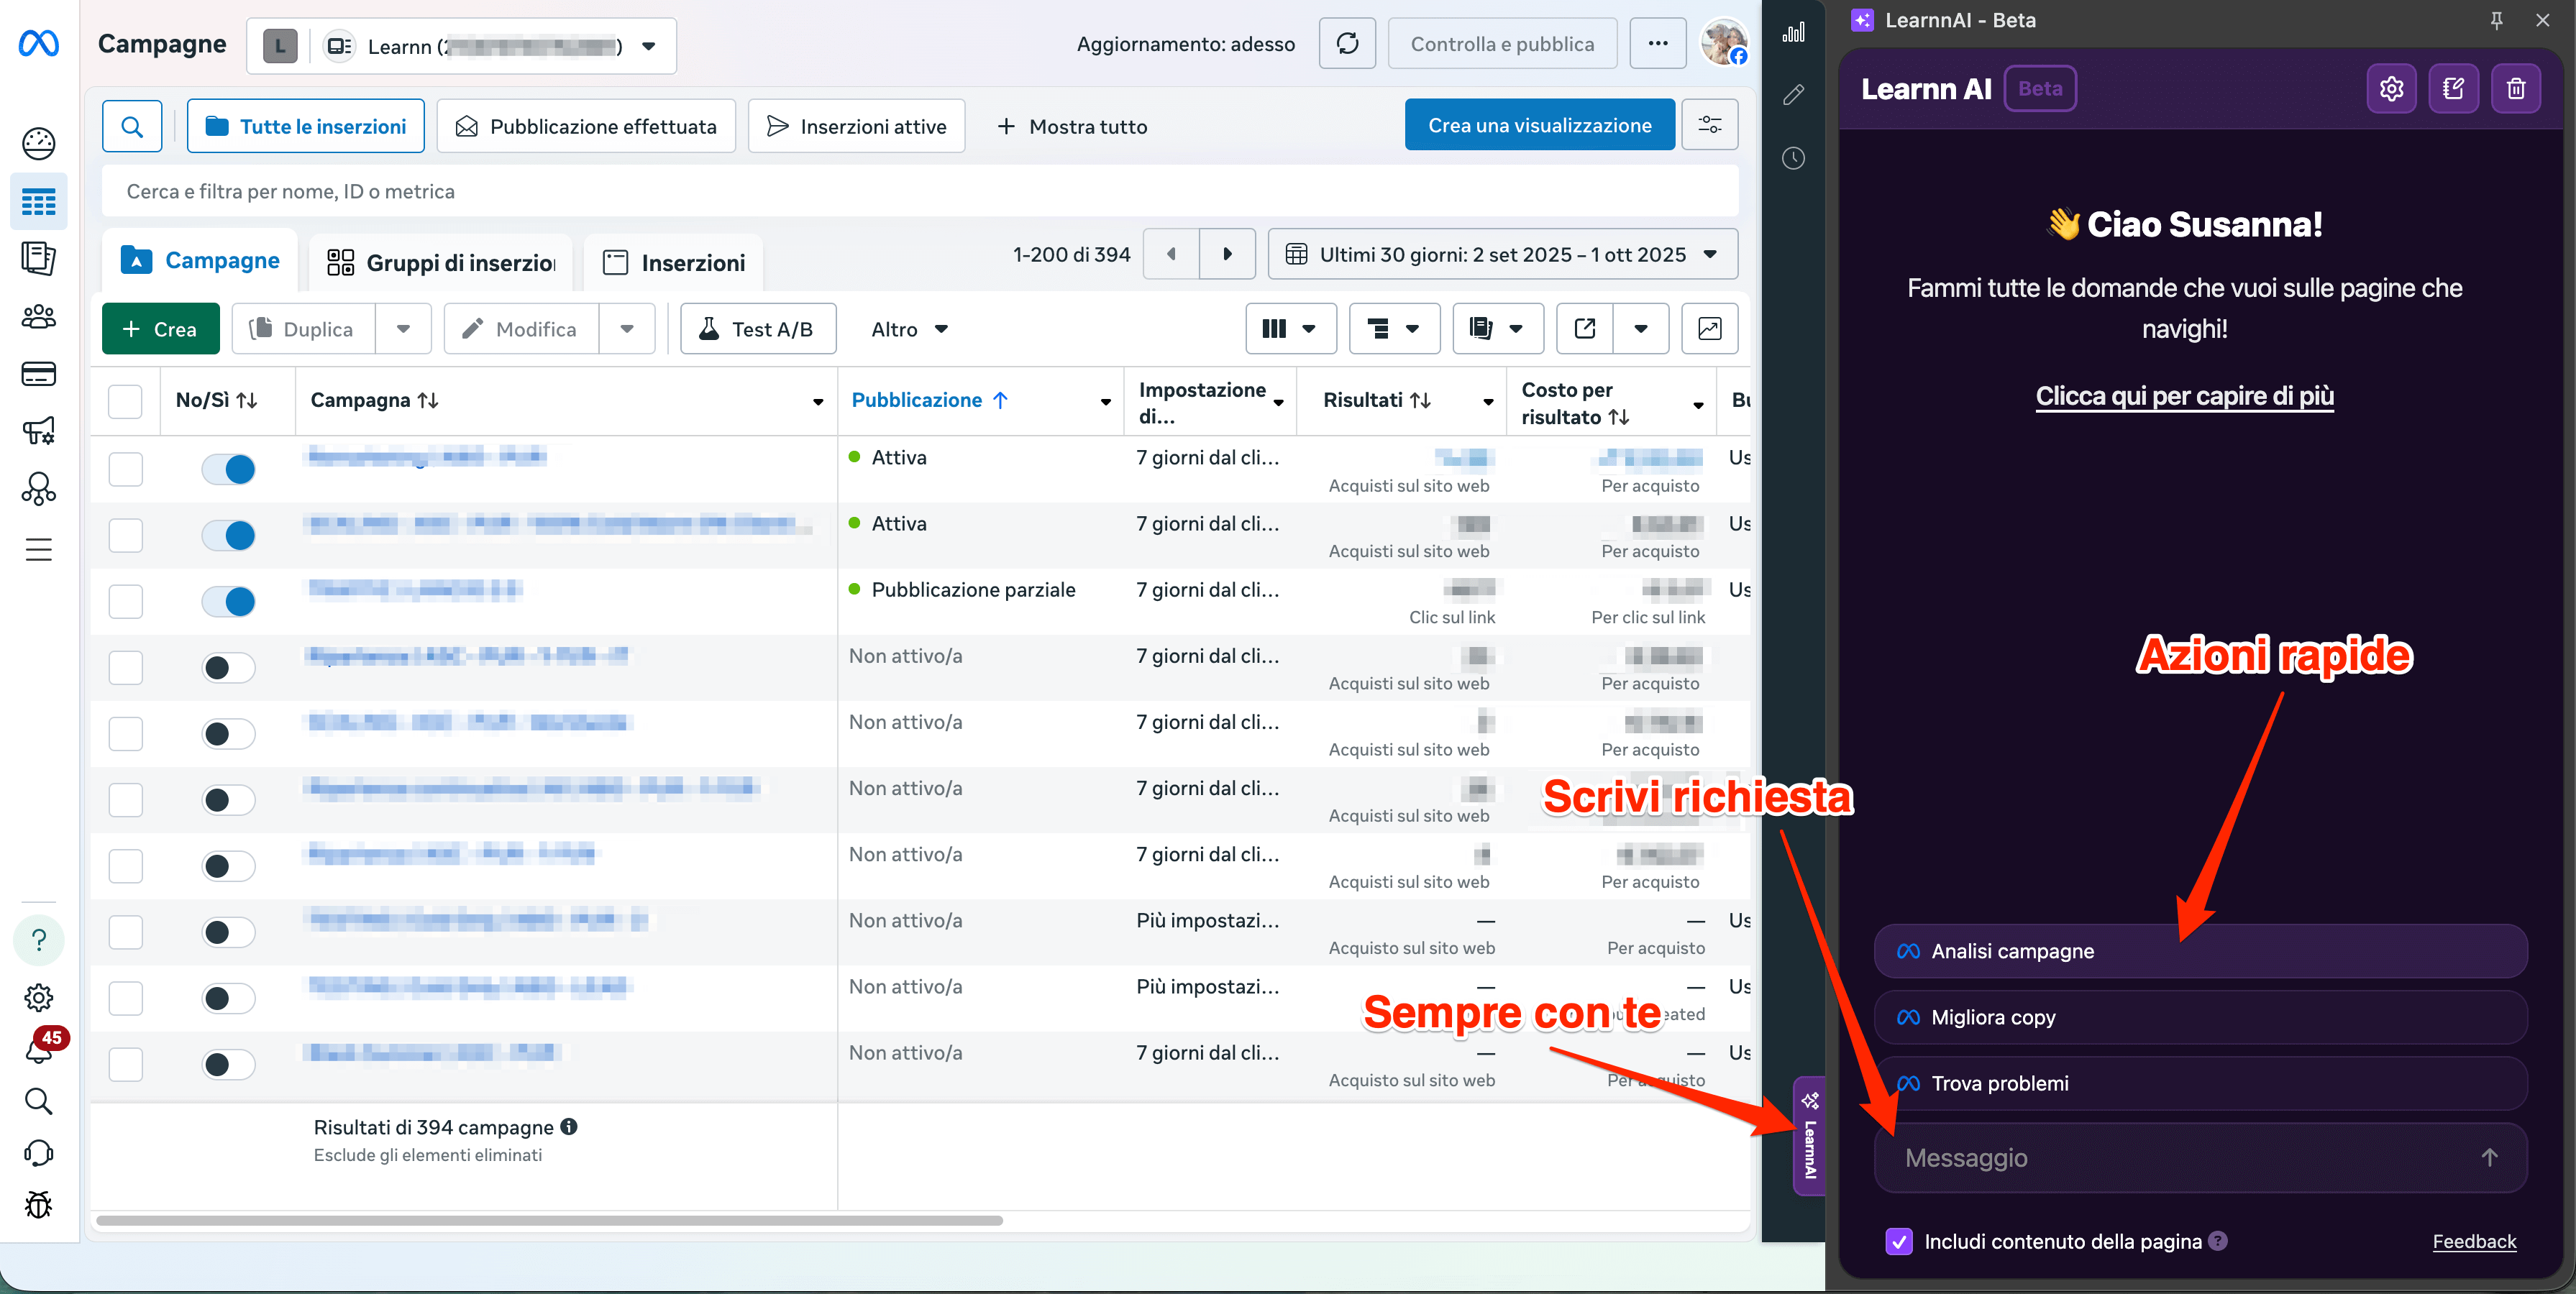Click the send message arrow icon
This screenshot has height=1294, width=2576.
pos(2489,1157)
